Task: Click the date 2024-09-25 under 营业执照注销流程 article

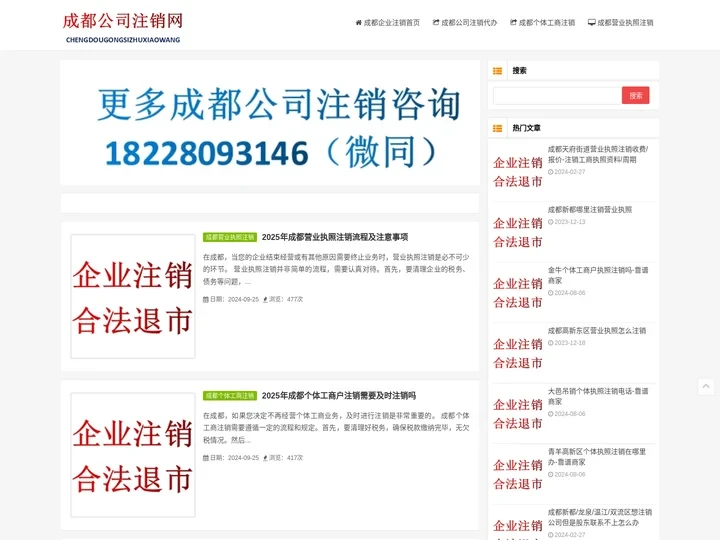Action: click(243, 299)
